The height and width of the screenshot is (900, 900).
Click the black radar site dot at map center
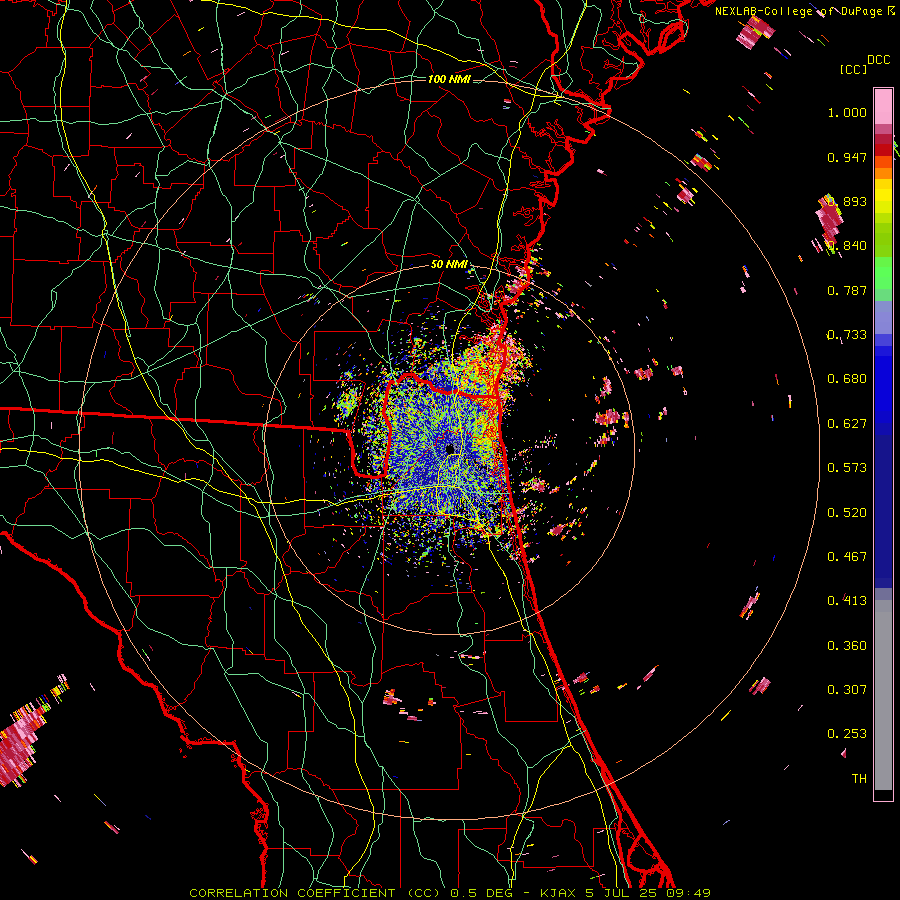pyautogui.click(x=451, y=449)
